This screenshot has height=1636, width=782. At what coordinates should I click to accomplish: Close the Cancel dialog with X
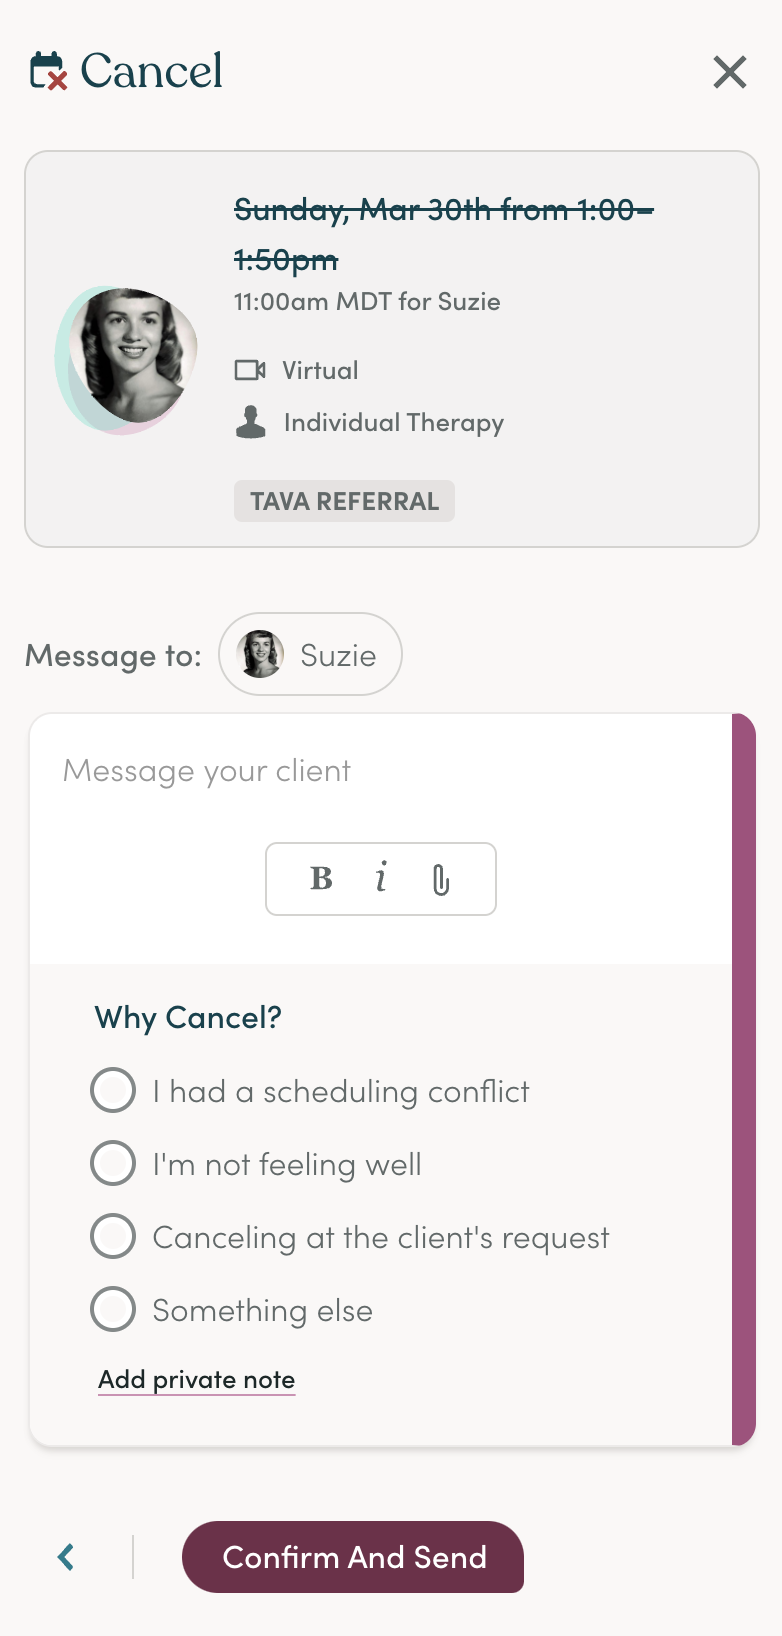tap(730, 72)
